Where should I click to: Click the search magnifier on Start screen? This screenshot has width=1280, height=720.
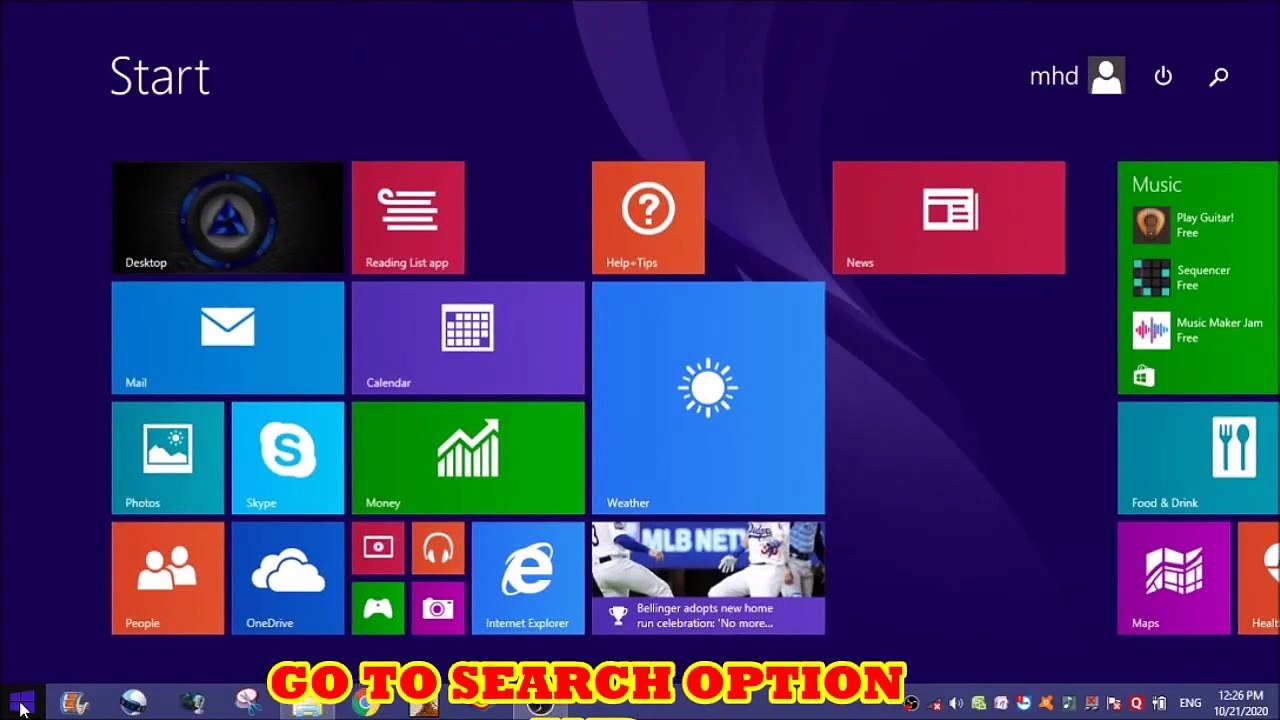[1218, 76]
